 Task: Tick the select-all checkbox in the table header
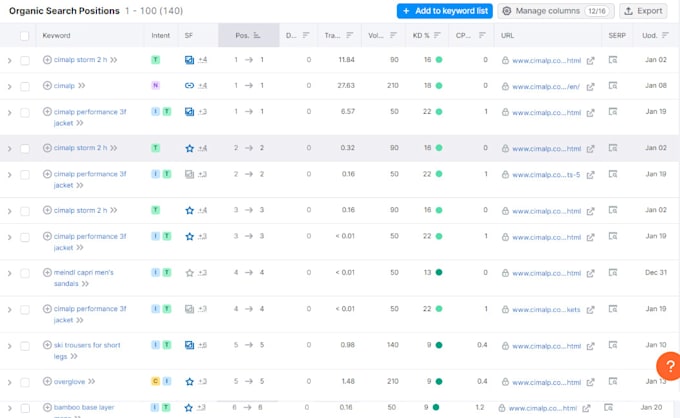(25, 36)
